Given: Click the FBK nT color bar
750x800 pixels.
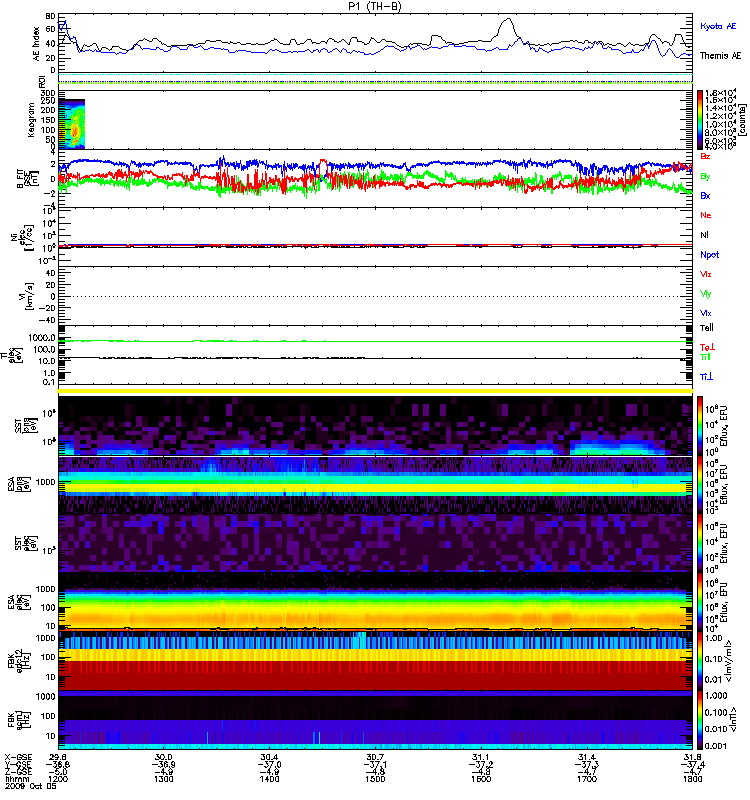Looking at the screenshot, I should click(x=700, y=720).
